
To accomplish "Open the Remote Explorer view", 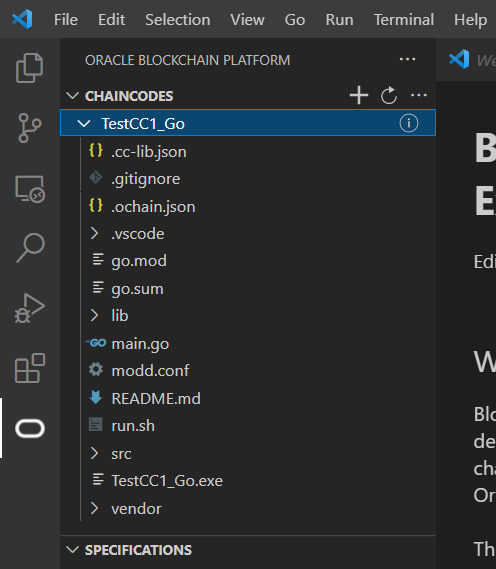I will point(30,189).
